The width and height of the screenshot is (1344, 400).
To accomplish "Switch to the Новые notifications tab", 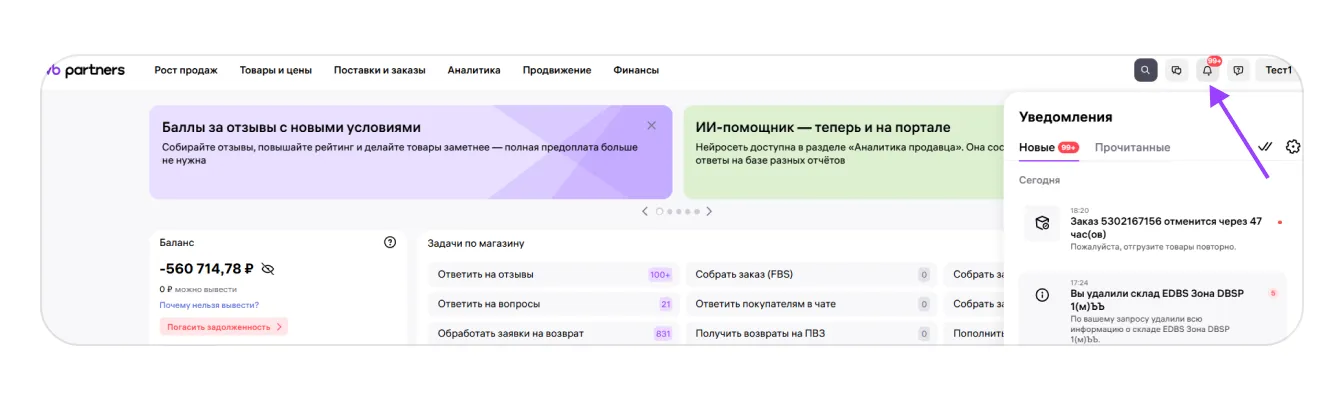I will [x=1048, y=147].
